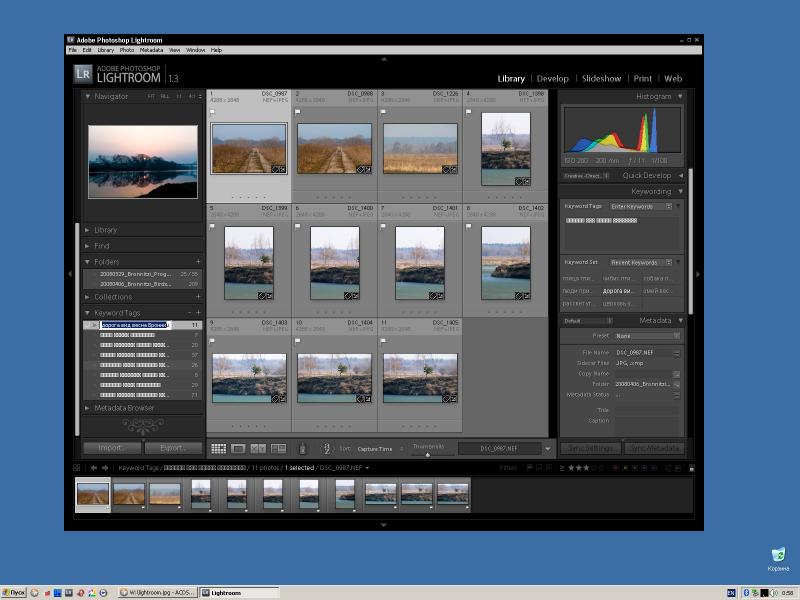
Task: Select the keyword painter spray can
Action: (302, 448)
